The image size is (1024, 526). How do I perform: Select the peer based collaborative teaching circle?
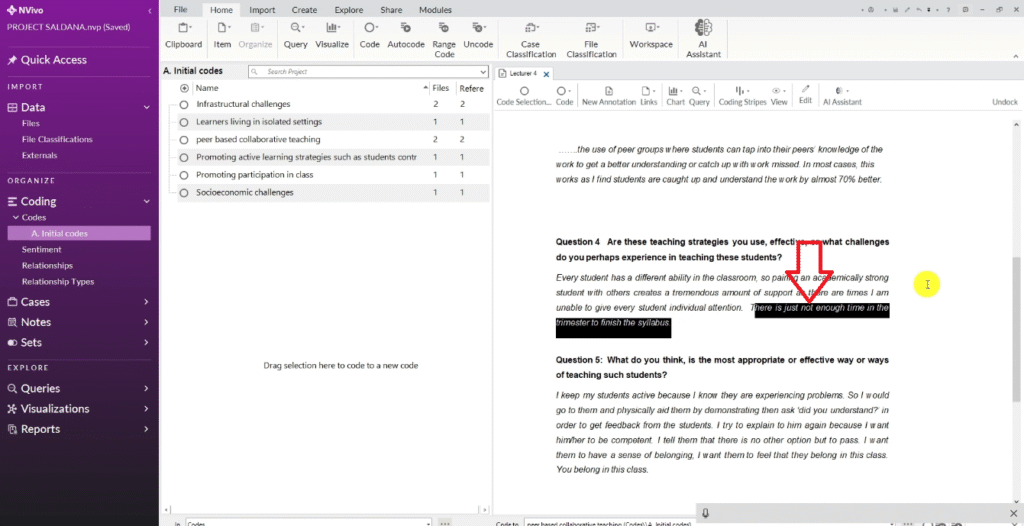click(184, 139)
